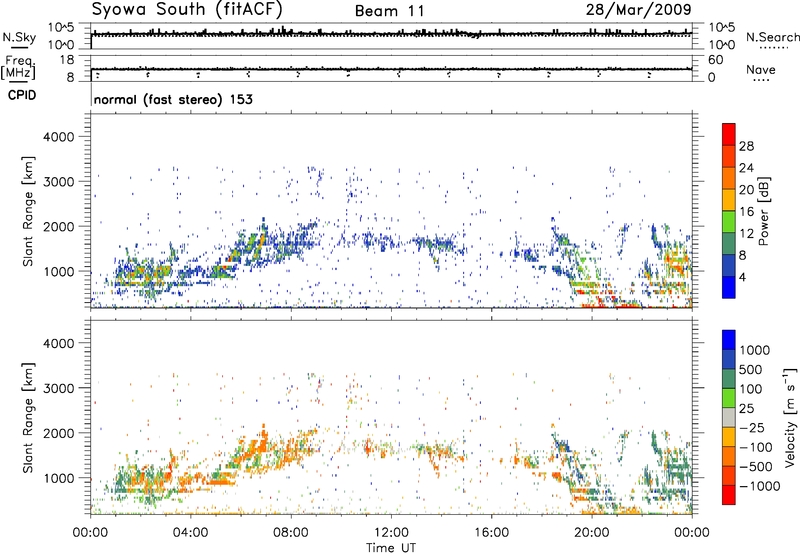Click the '3000' tick on the velocity panel axis
The width and height of the screenshot is (800, 554).
(x=58, y=388)
